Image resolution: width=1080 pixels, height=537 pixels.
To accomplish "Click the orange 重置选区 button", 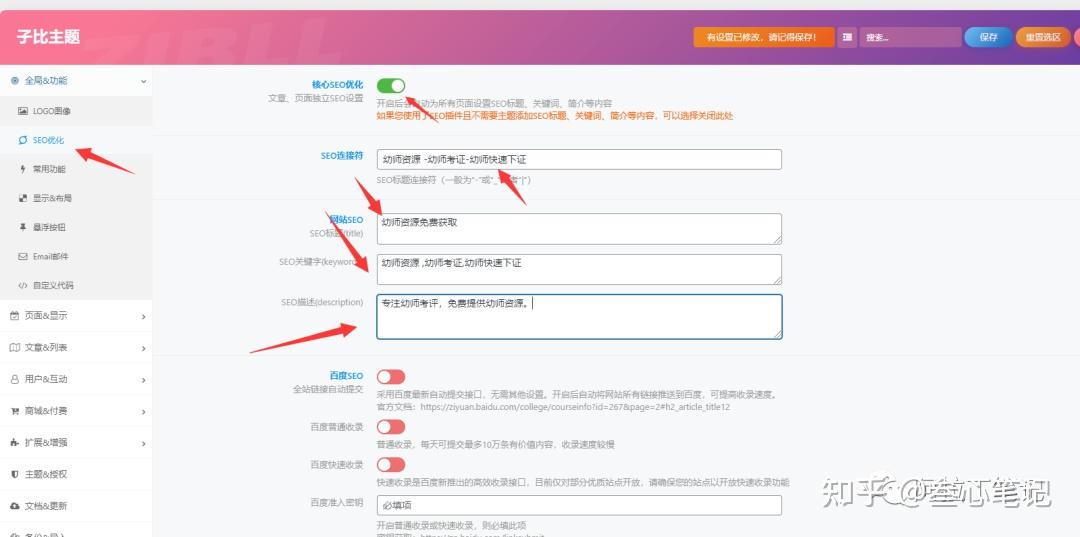I will [x=1043, y=37].
